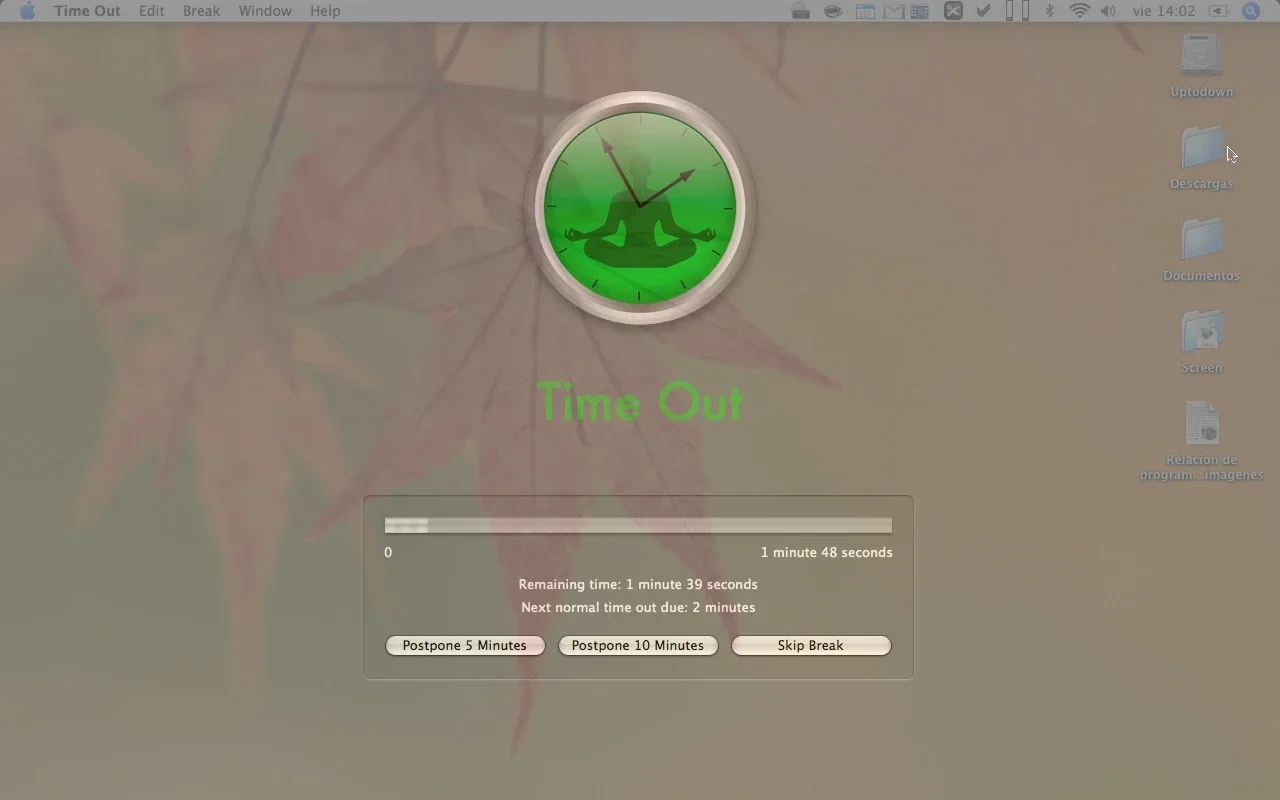The height and width of the screenshot is (800, 1280).
Task: Open the Wi-Fi status menu
Action: 1079,11
